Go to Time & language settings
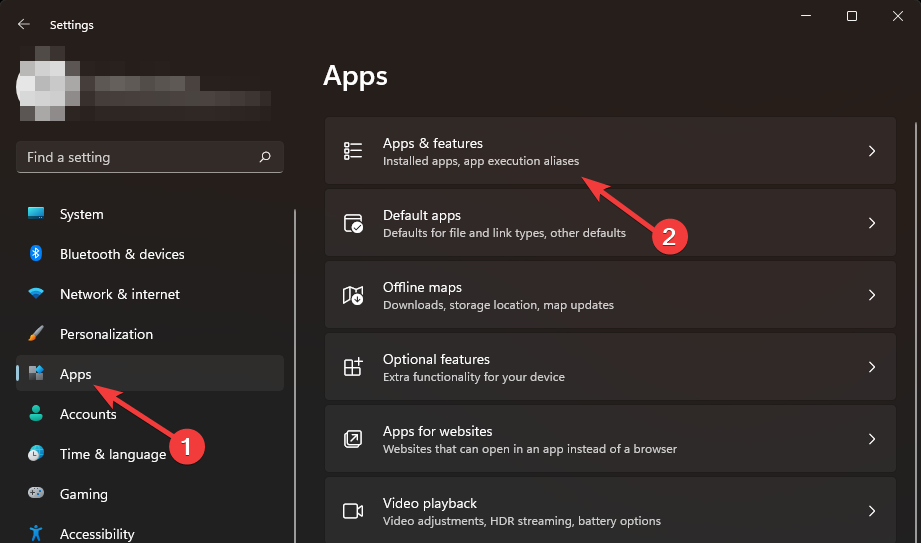This screenshot has width=921, height=543. (112, 454)
